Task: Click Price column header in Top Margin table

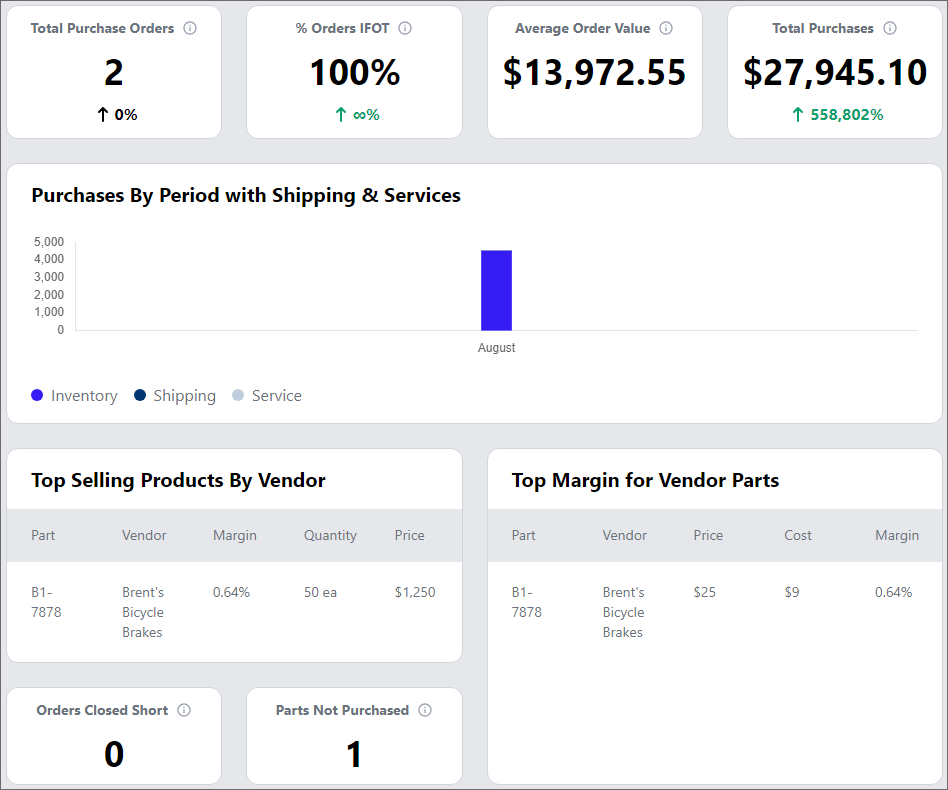Action: (x=708, y=536)
